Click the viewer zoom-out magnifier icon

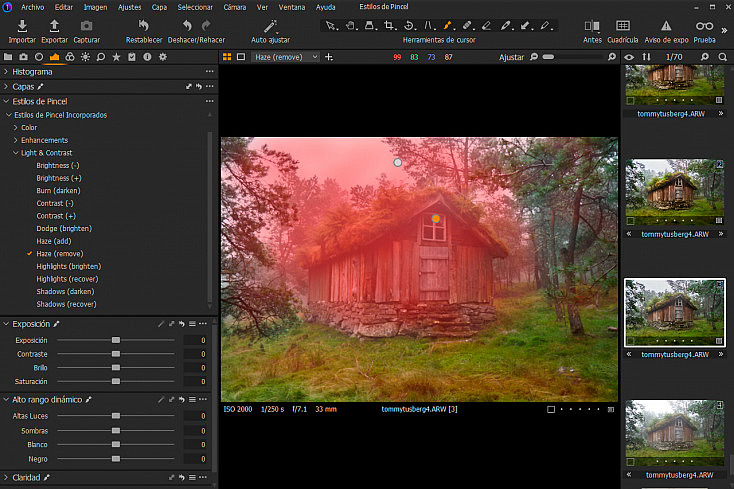(x=534, y=57)
